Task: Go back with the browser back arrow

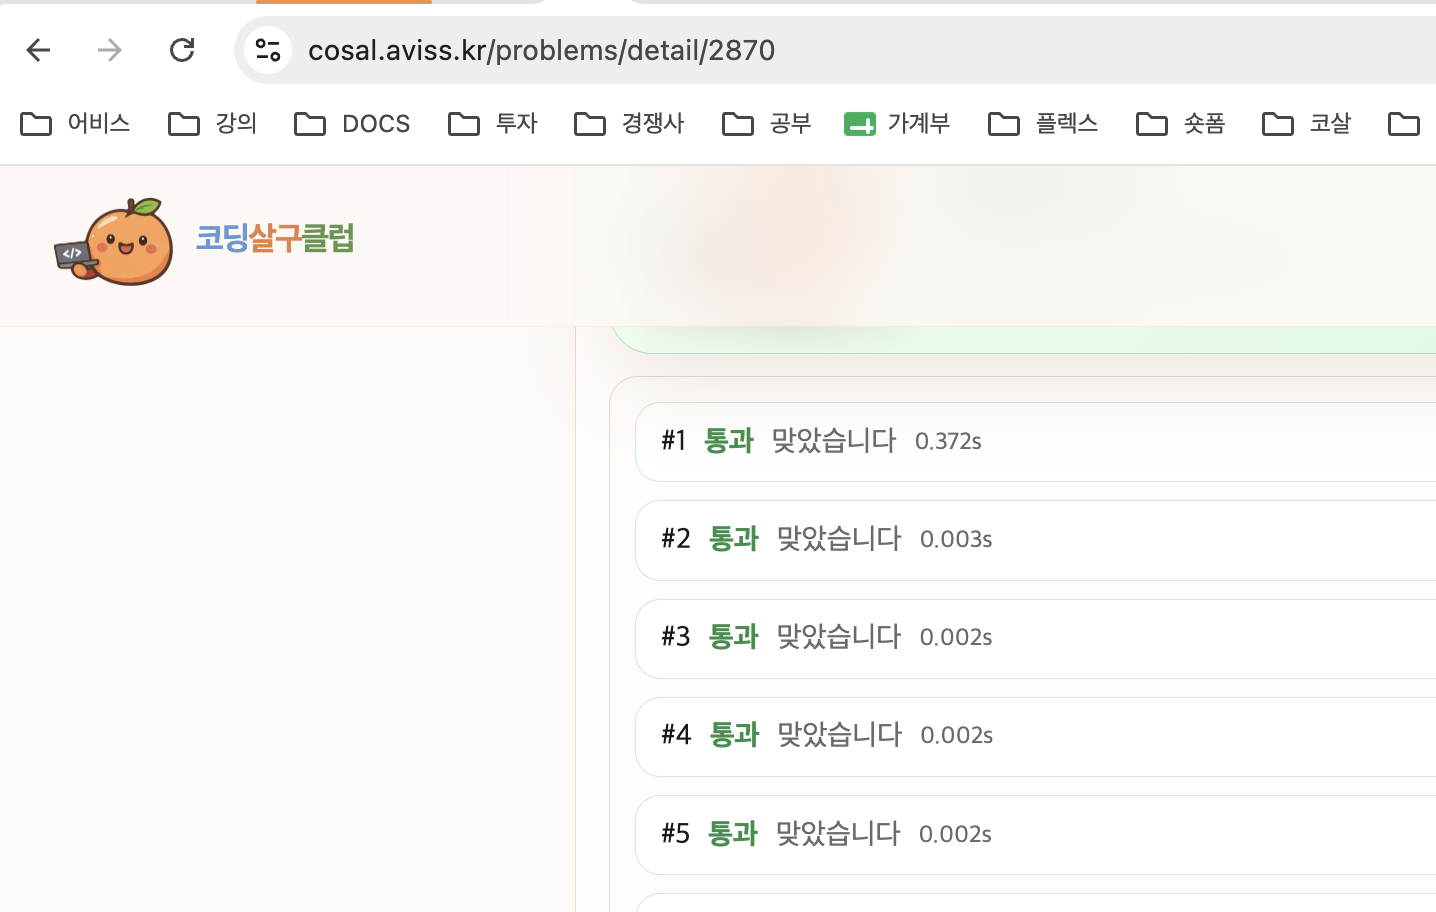Action: point(38,50)
